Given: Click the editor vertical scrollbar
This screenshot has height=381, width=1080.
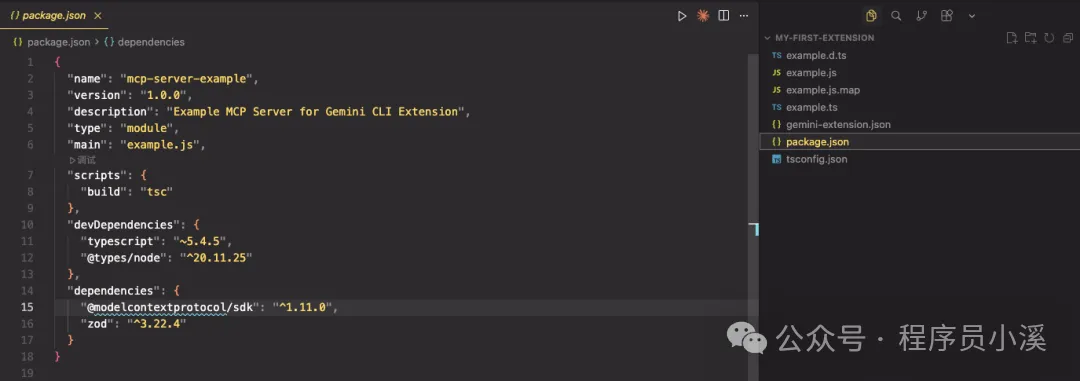Looking at the screenshot, I should click(754, 217).
